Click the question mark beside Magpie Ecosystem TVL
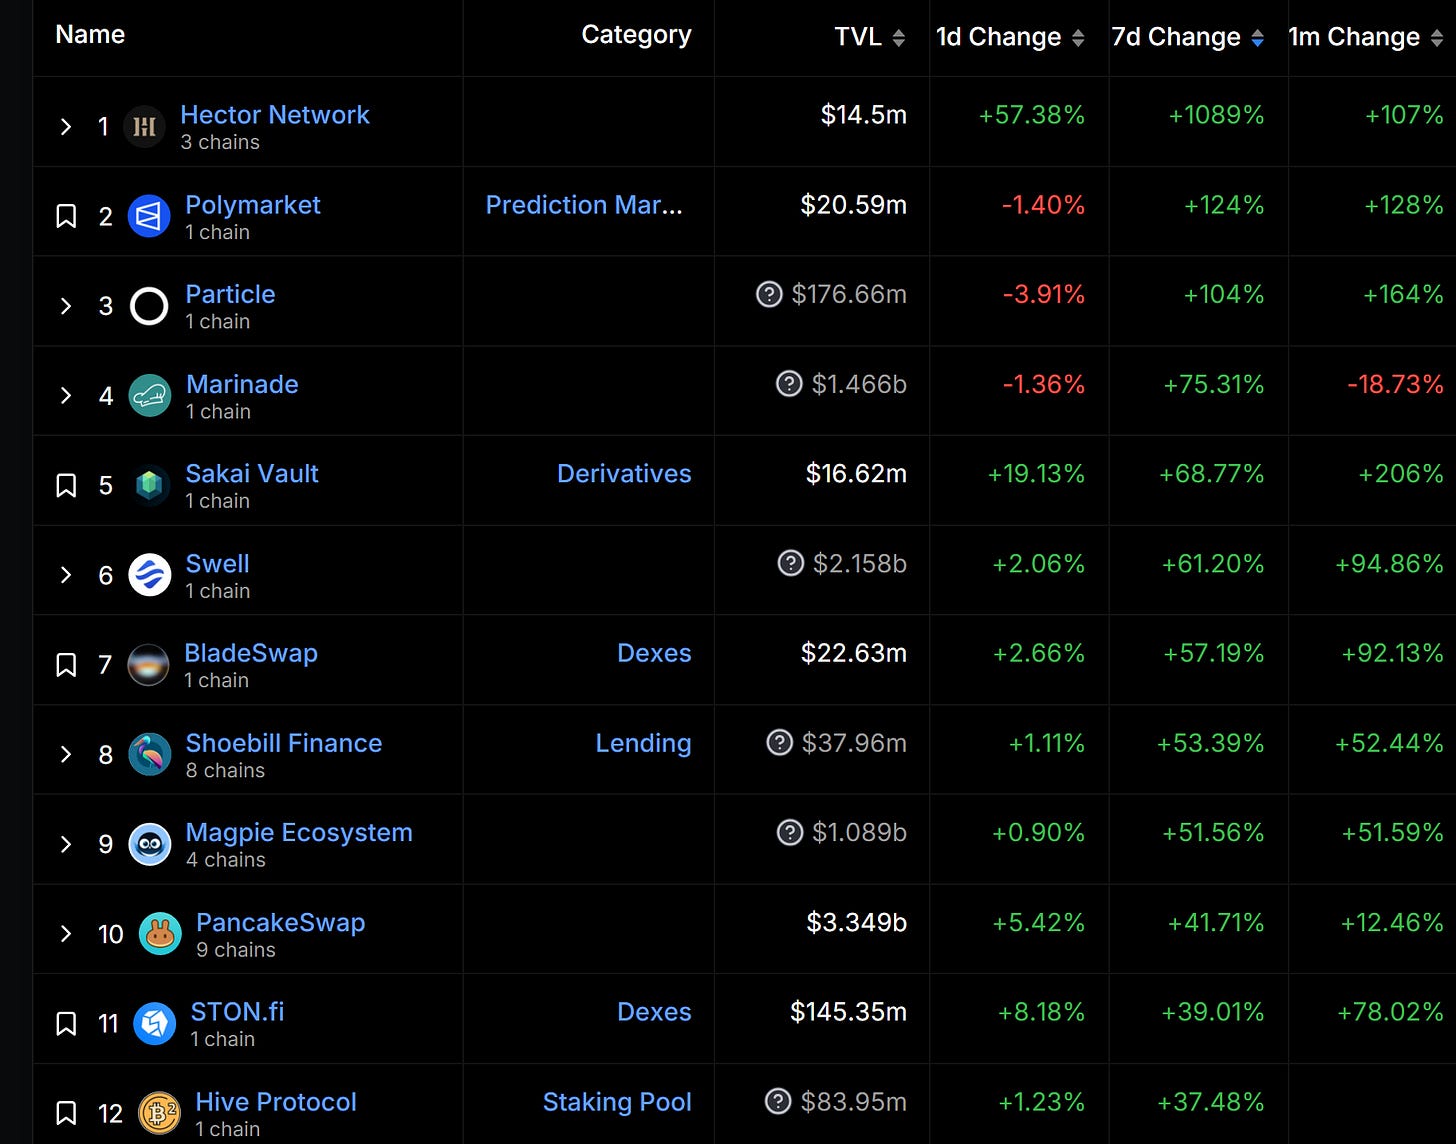The width and height of the screenshot is (1456, 1144). (790, 832)
